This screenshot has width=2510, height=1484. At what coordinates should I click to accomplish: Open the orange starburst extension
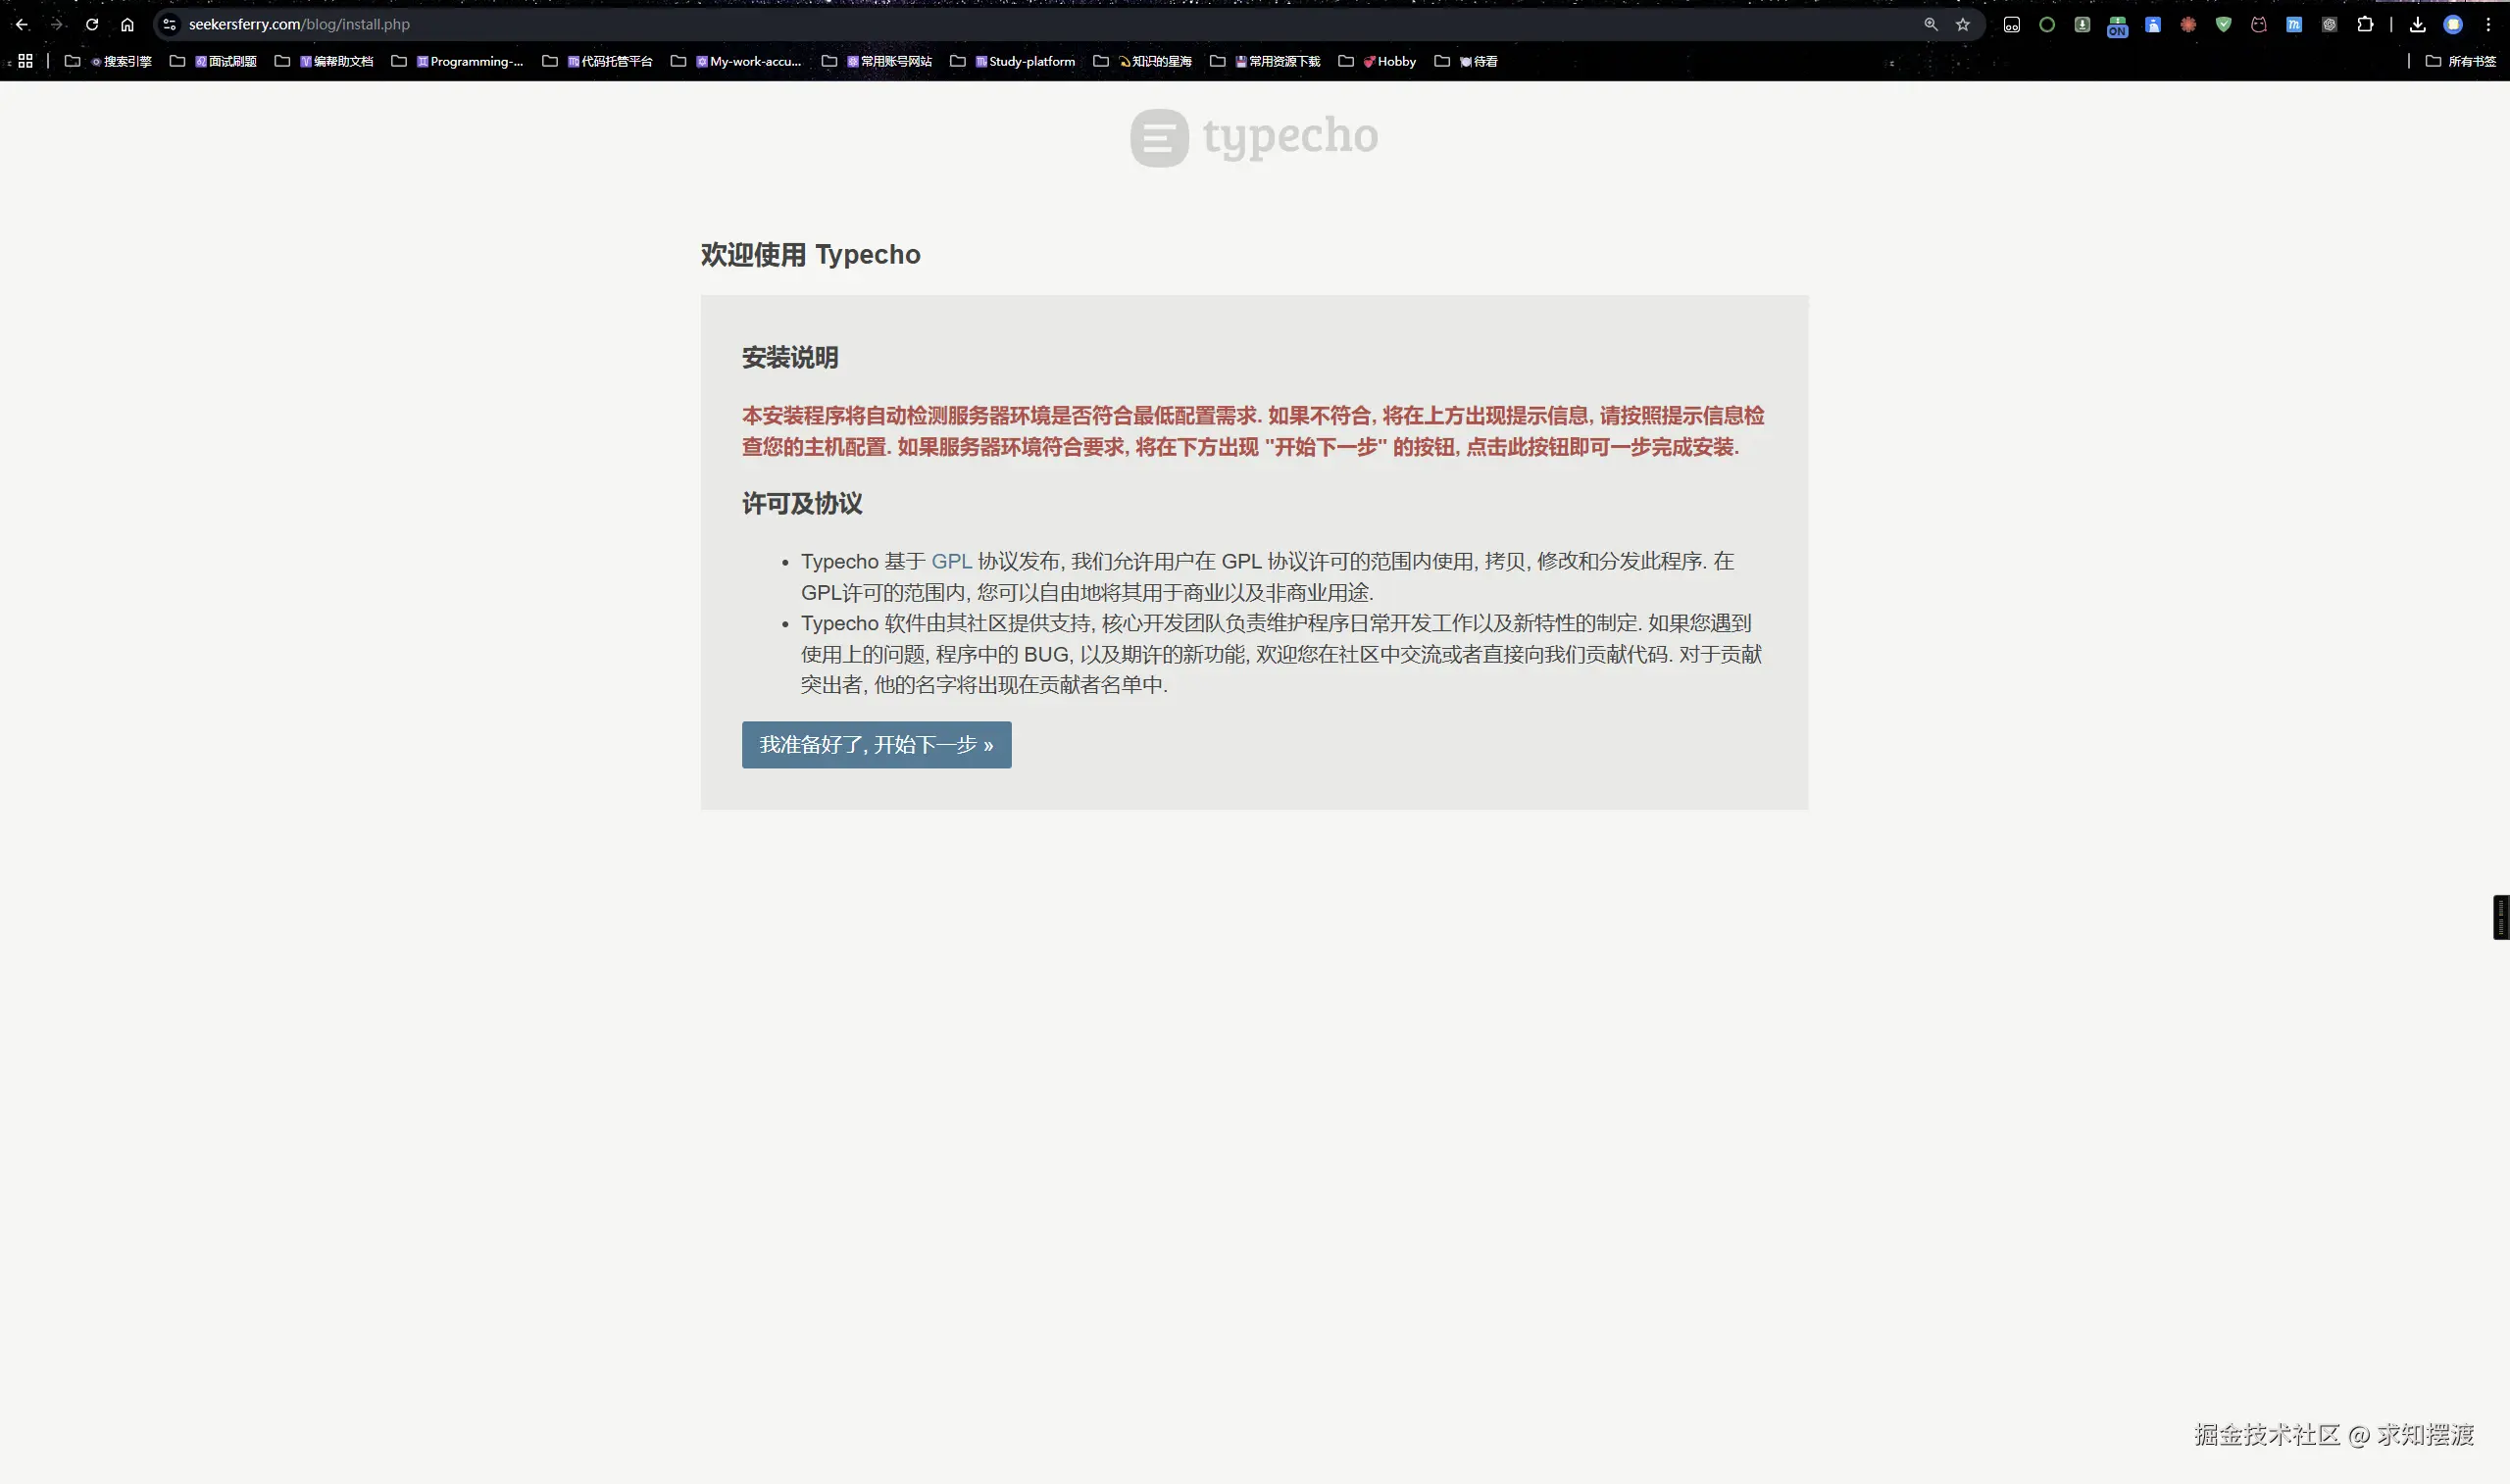point(2188,24)
